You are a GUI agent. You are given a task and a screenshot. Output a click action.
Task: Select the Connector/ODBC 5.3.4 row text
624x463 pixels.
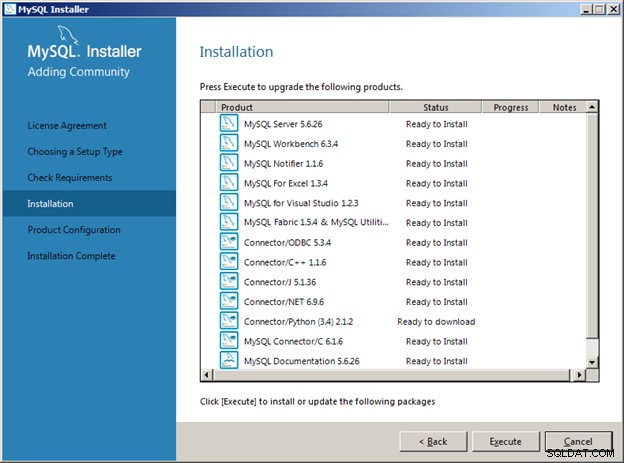point(287,242)
